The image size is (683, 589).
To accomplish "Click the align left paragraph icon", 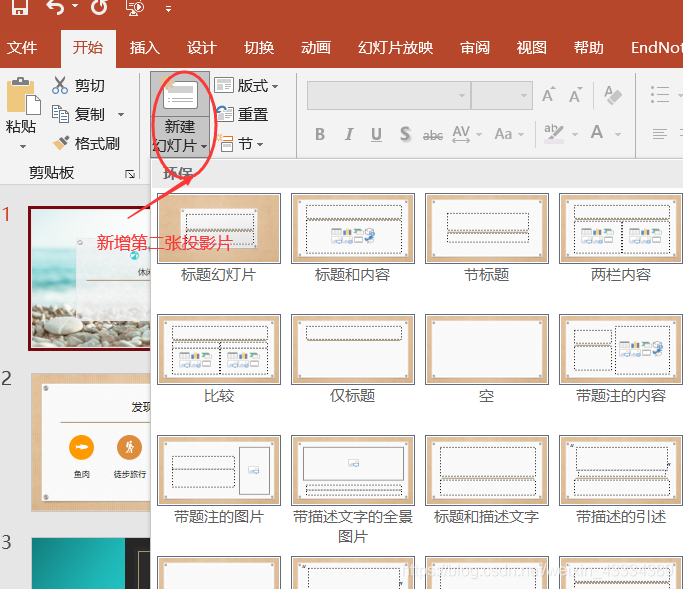I will coord(660,134).
